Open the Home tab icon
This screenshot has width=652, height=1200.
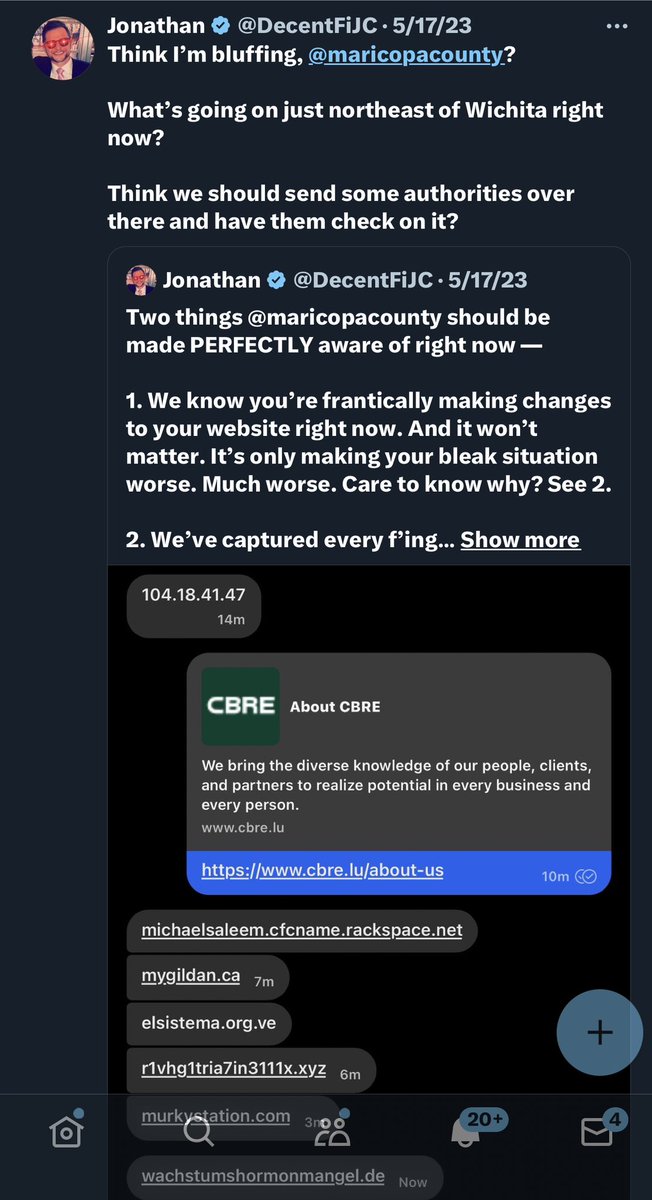66,1130
